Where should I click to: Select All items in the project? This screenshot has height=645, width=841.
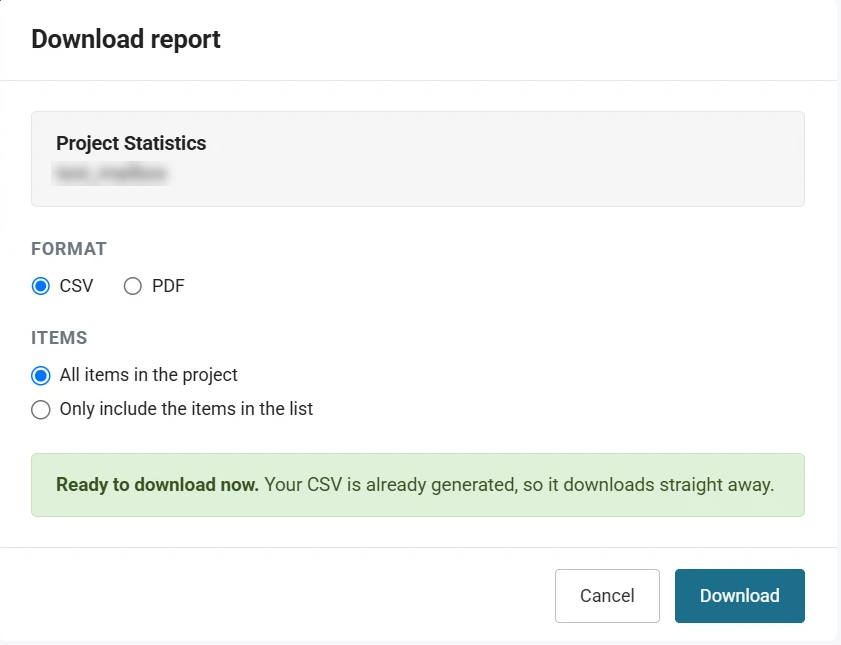41,375
